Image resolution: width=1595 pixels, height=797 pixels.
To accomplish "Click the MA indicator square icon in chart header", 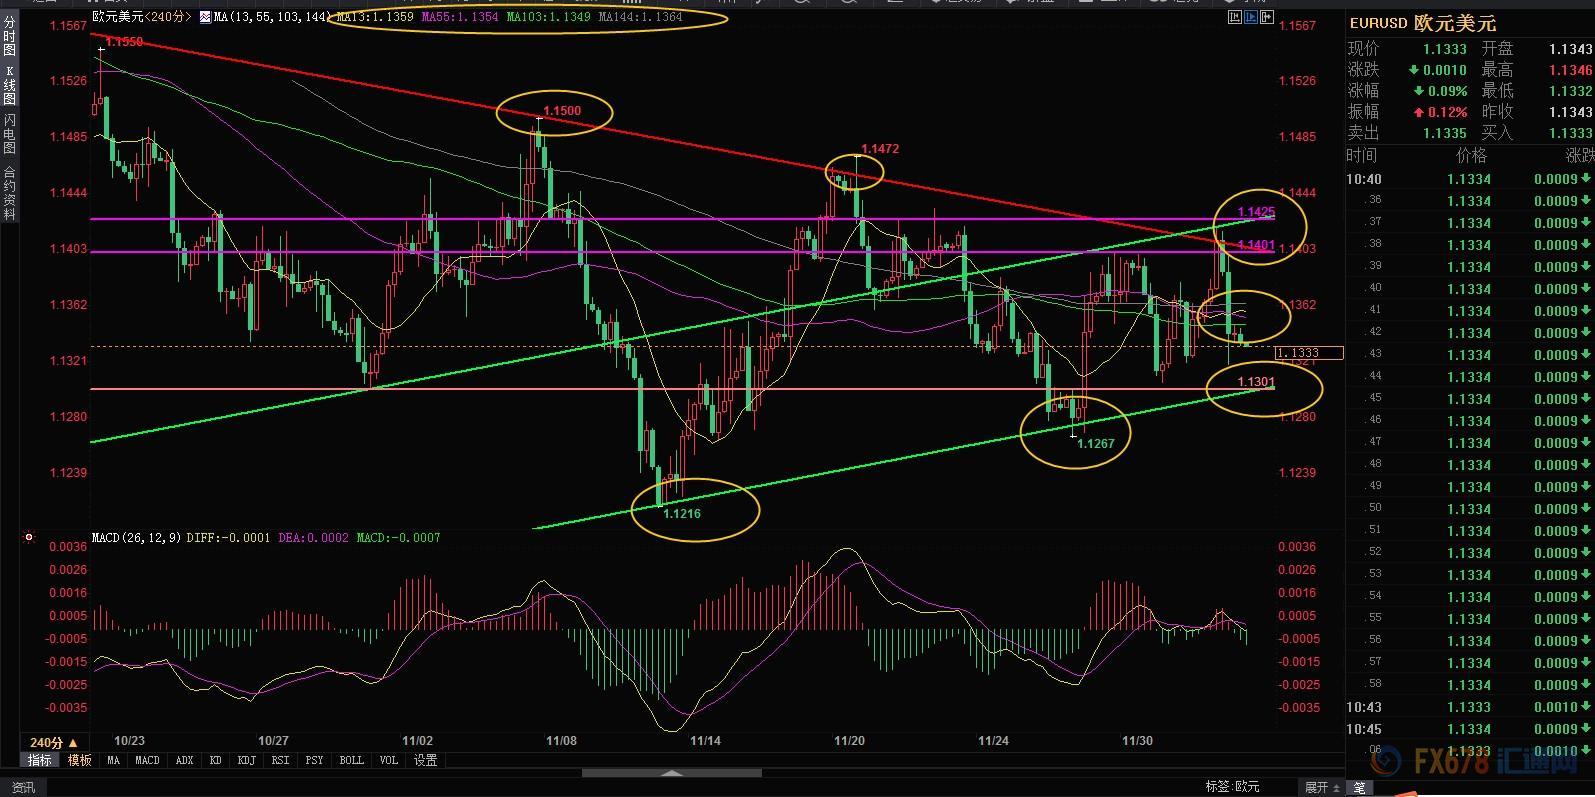I will click(x=205, y=17).
